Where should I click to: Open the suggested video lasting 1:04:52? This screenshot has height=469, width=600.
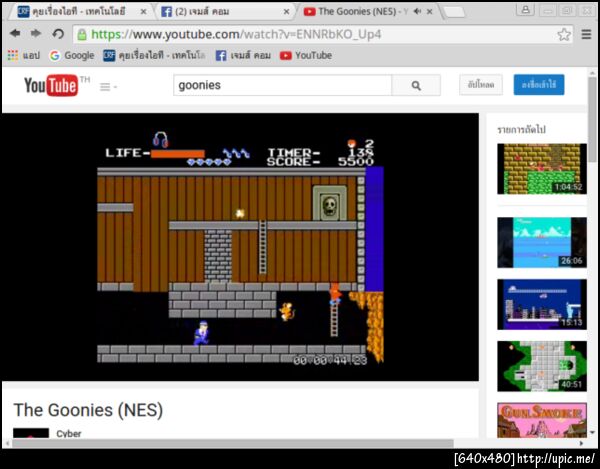coord(542,169)
